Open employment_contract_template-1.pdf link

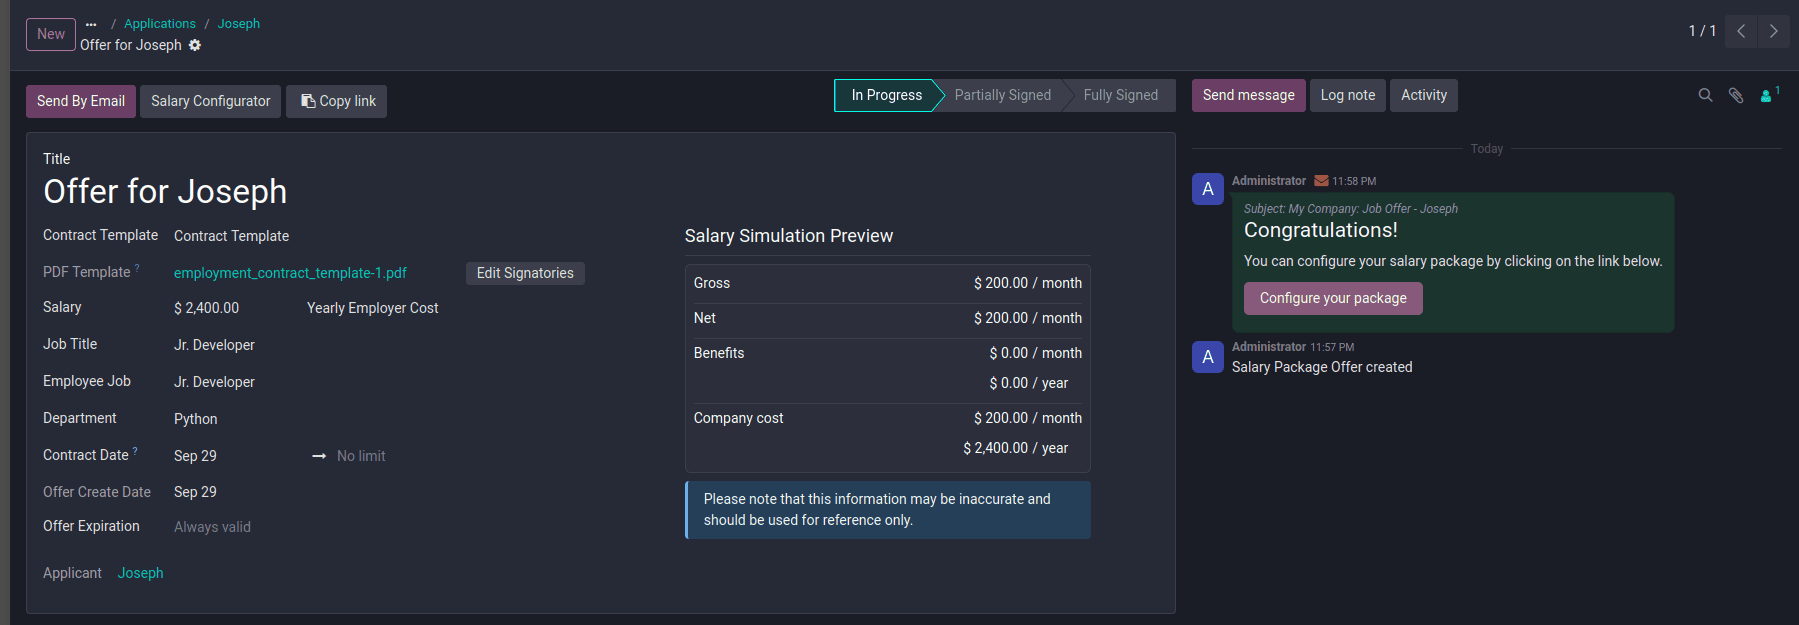[290, 273]
